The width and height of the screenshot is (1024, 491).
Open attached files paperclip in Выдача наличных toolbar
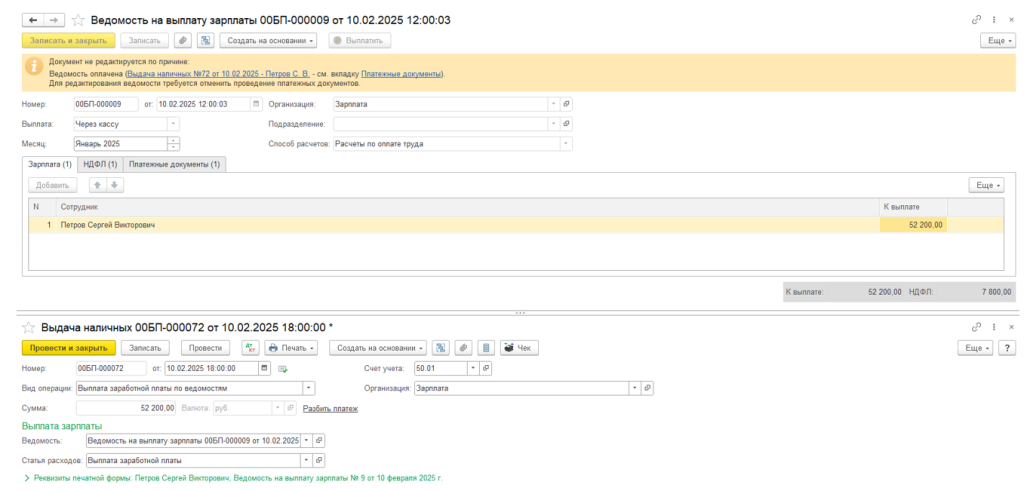pyautogui.click(x=463, y=348)
